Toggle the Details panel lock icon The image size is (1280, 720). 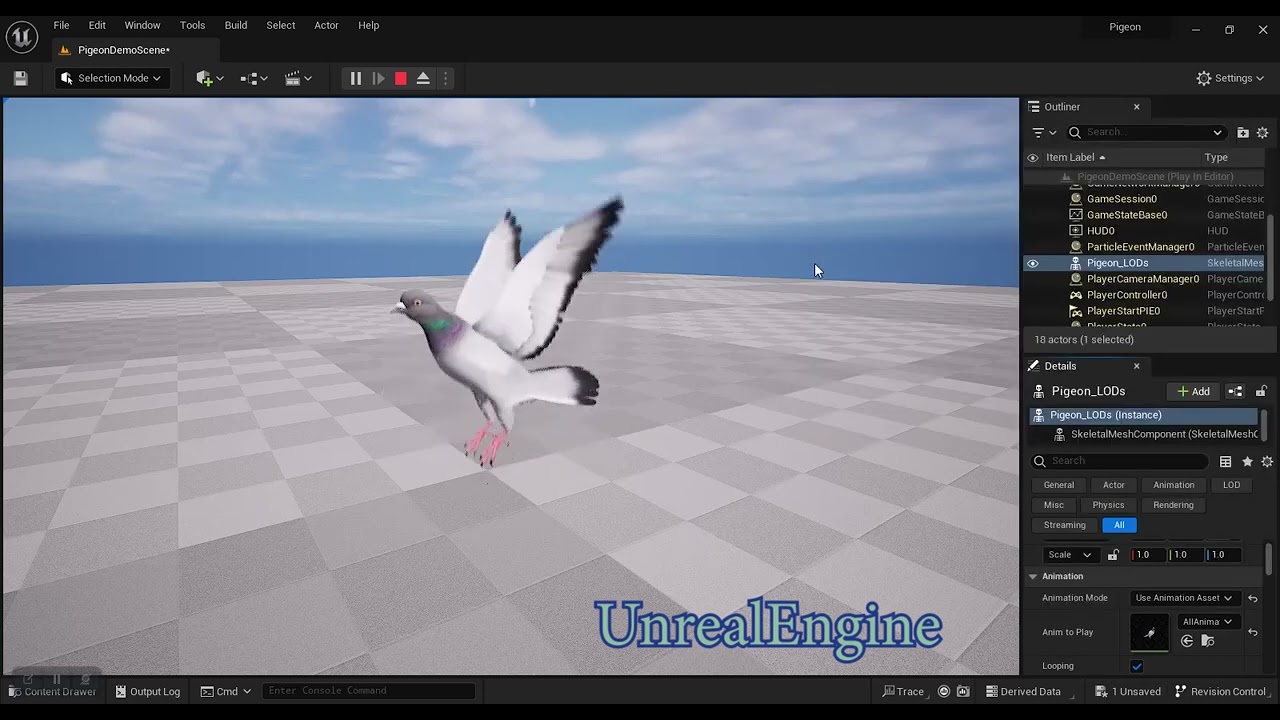point(1262,391)
